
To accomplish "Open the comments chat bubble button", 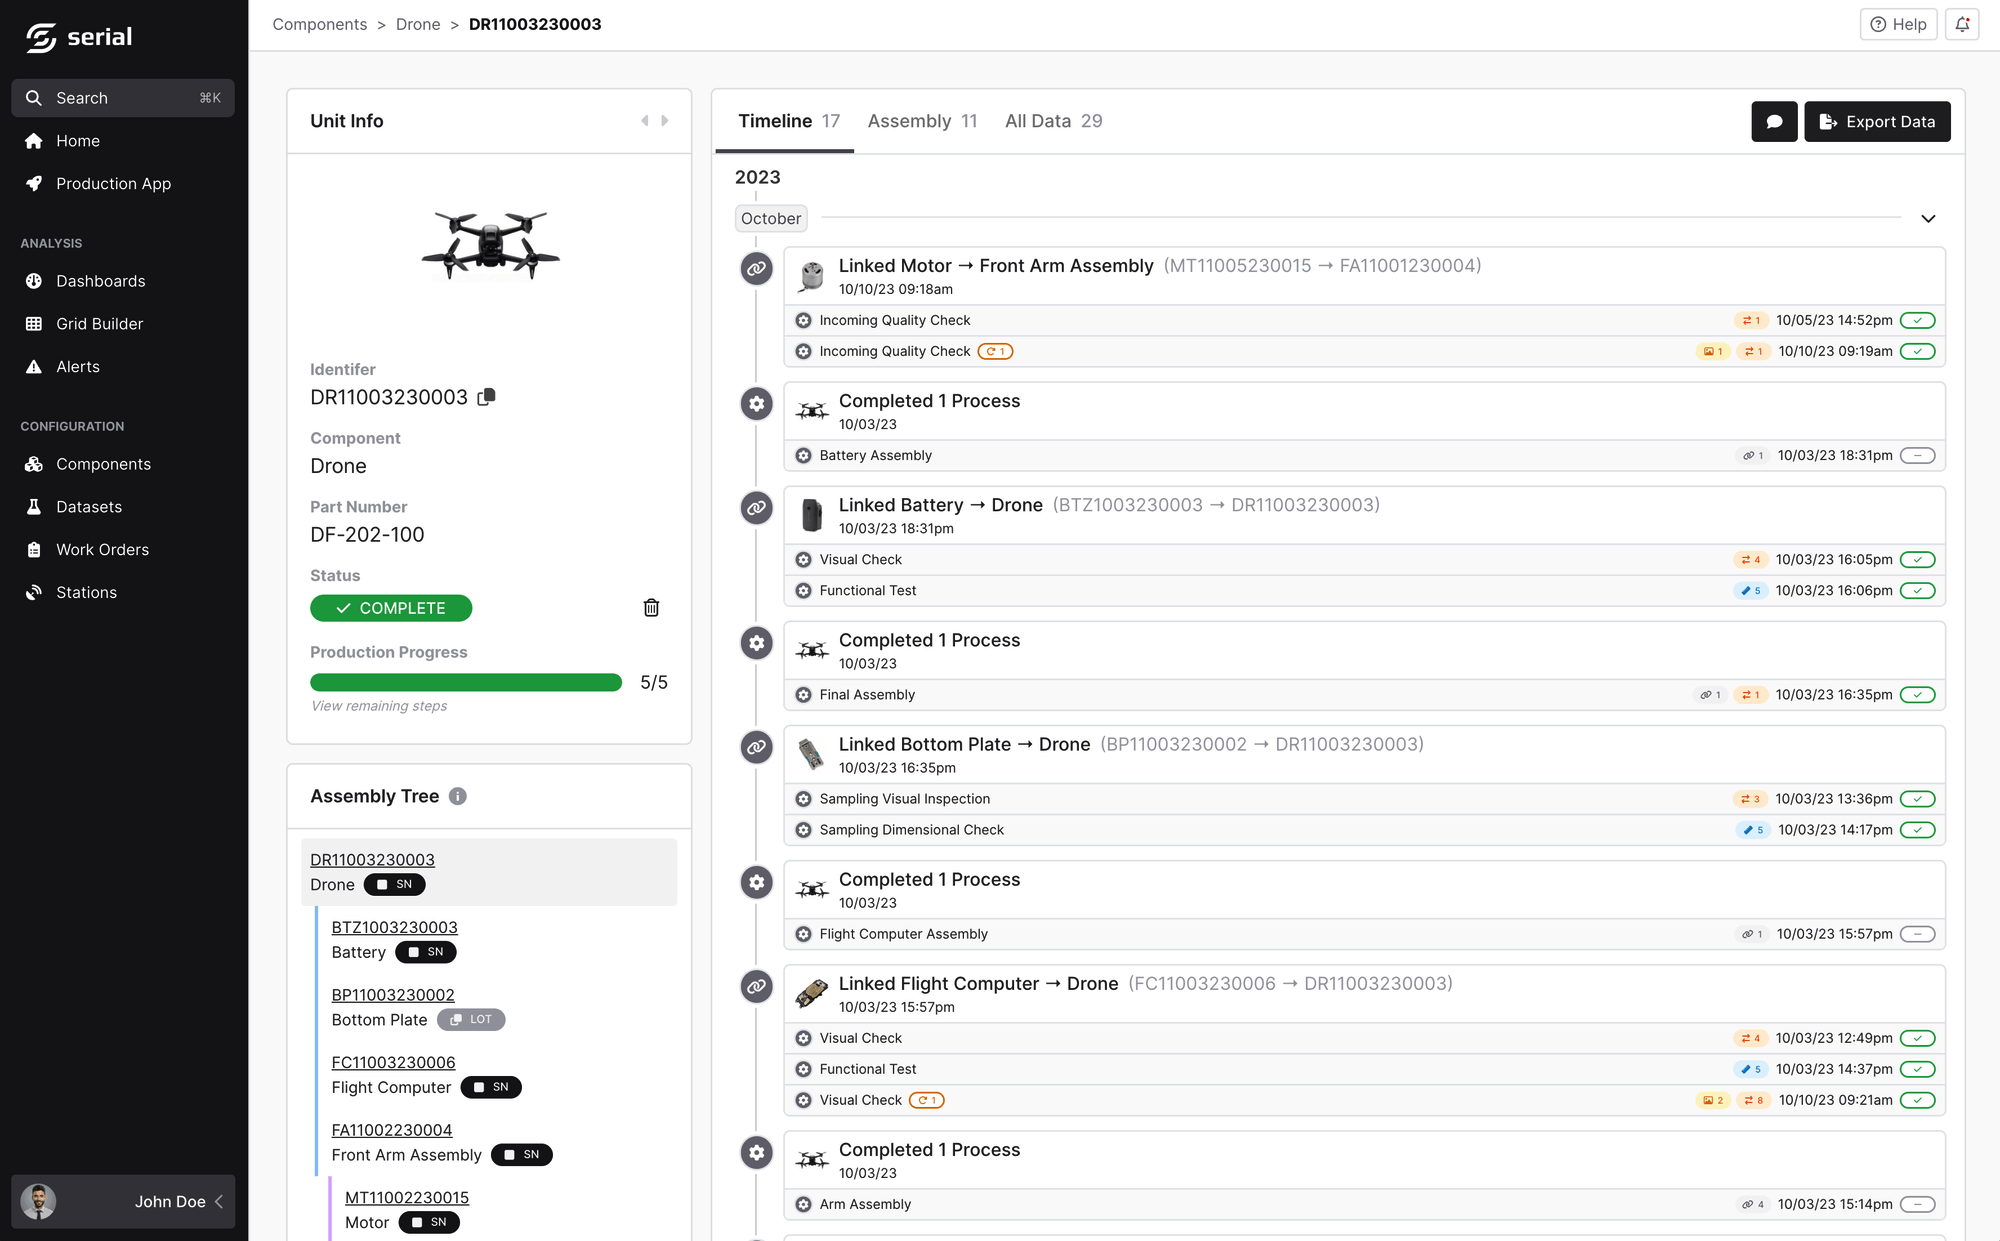I will point(1774,121).
